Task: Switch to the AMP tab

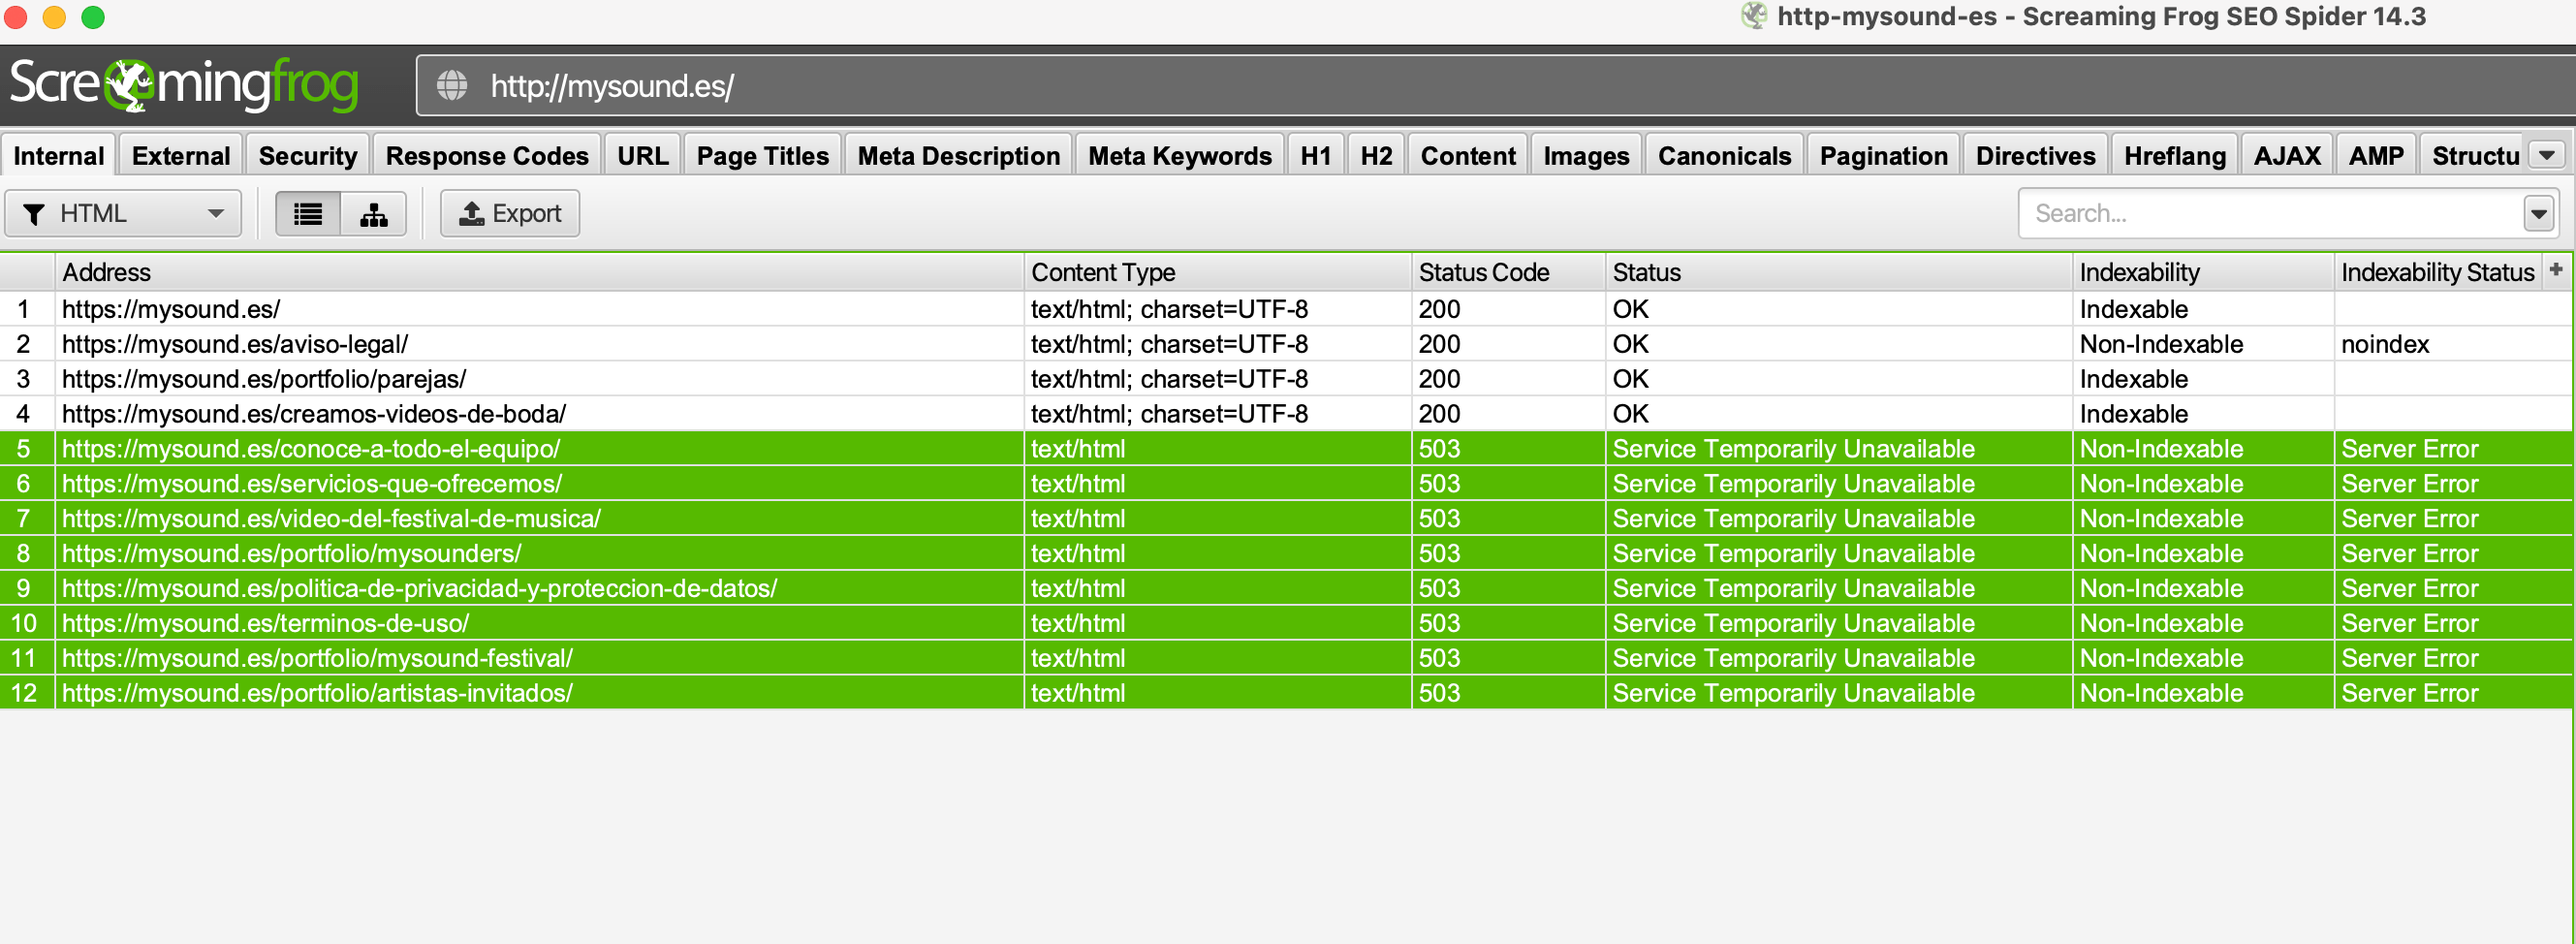Action: (x=2376, y=156)
